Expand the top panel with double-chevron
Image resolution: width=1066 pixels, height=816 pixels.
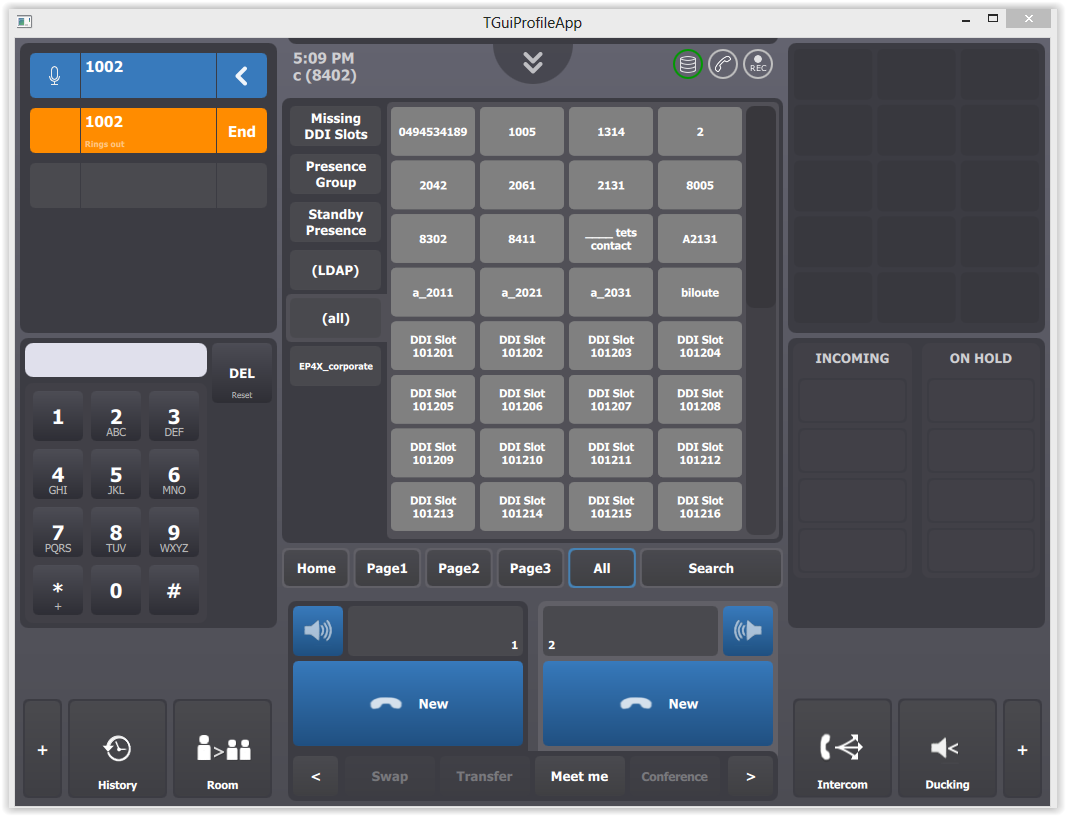[533, 63]
